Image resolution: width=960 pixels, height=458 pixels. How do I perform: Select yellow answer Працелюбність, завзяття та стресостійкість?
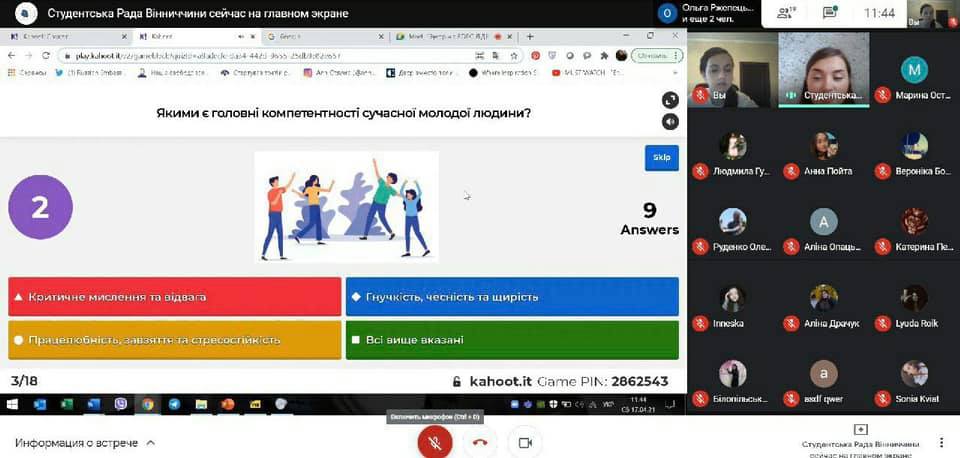coord(174,340)
